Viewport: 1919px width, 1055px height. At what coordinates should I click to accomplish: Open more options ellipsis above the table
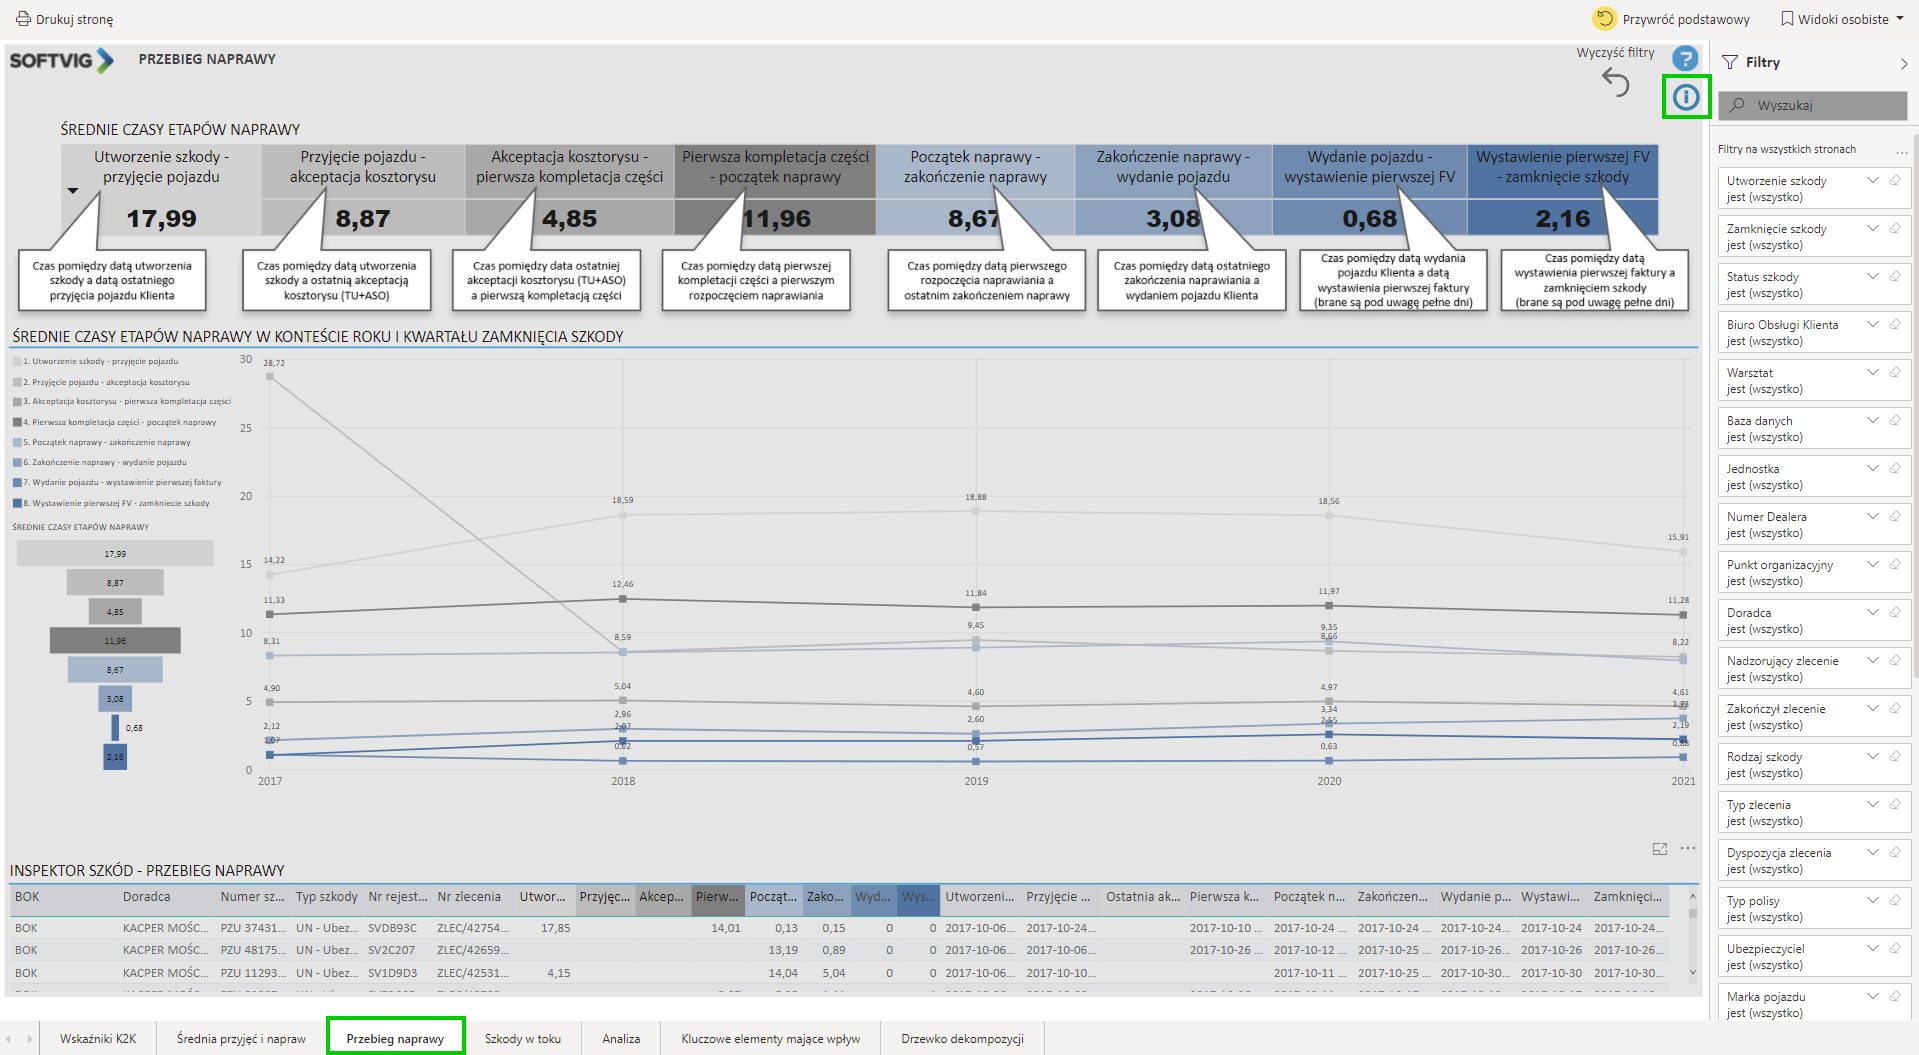pyautogui.click(x=1688, y=849)
